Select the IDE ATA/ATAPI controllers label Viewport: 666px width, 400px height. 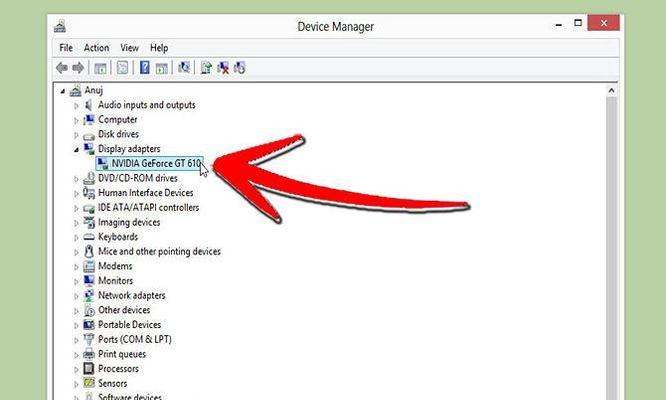(x=149, y=208)
